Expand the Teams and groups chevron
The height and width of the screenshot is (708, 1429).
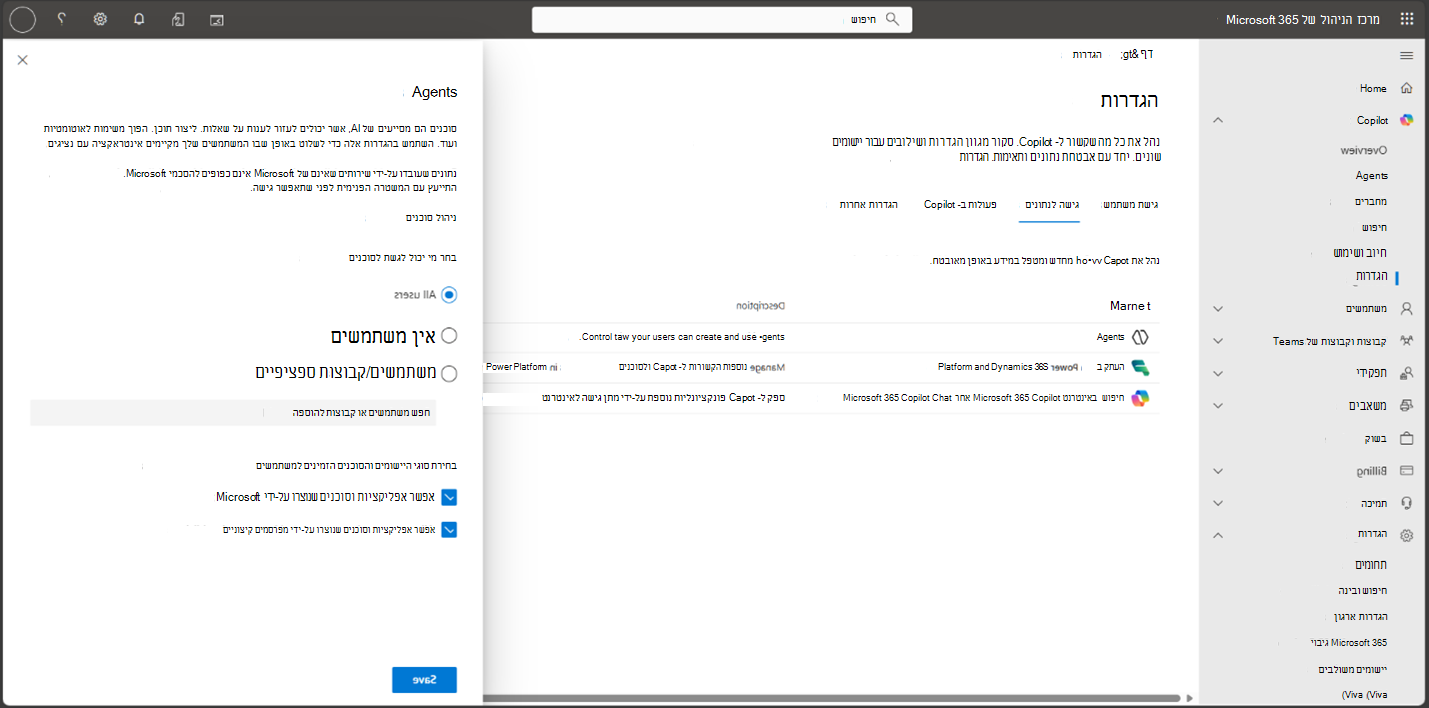tap(1218, 341)
